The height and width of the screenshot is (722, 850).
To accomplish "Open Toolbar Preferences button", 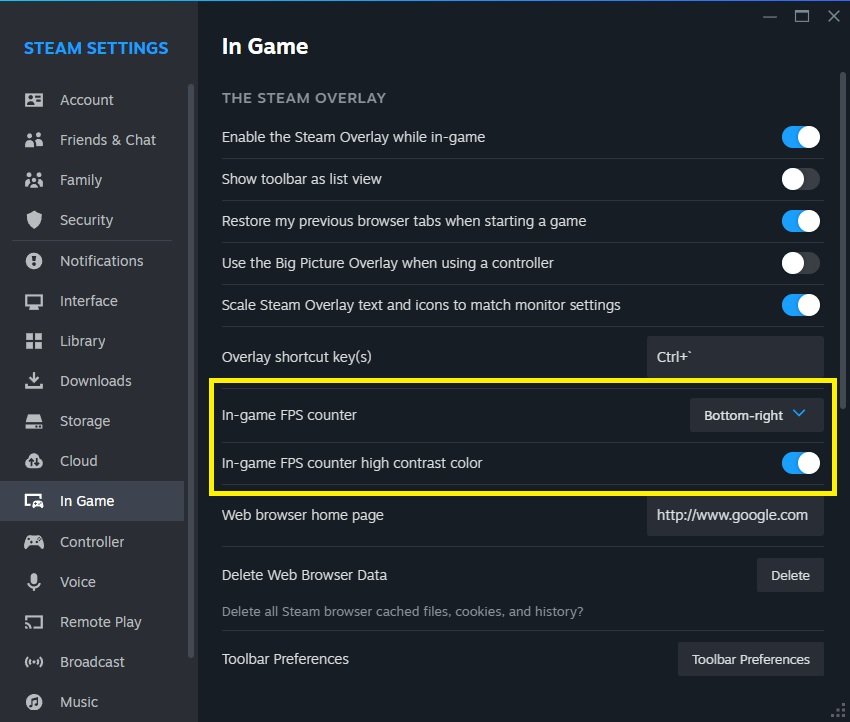I will 750,659.
